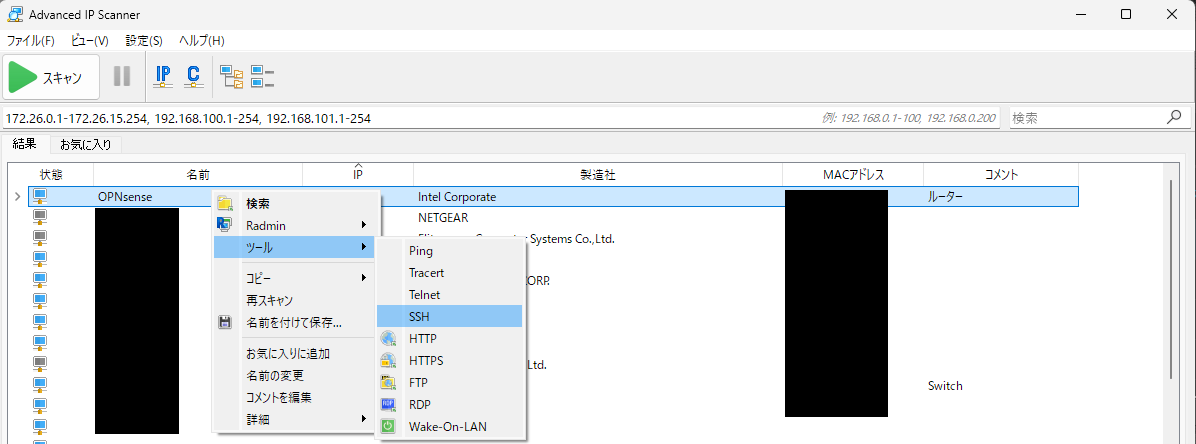Click the FTP folder icon
The image size is (1196, 444).
(x=389, y=382)
